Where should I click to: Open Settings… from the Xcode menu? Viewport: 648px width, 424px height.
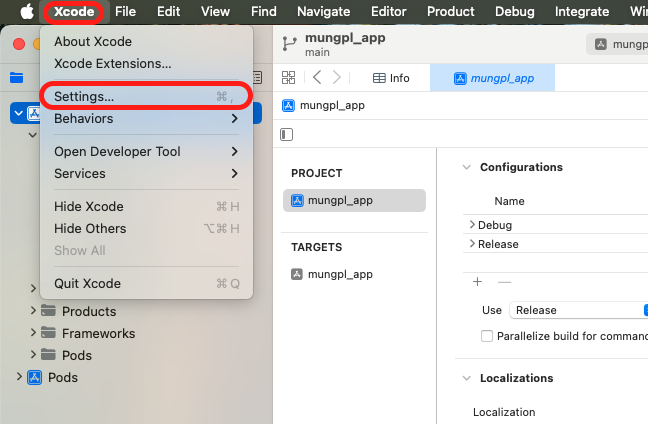tap(146, 96)
